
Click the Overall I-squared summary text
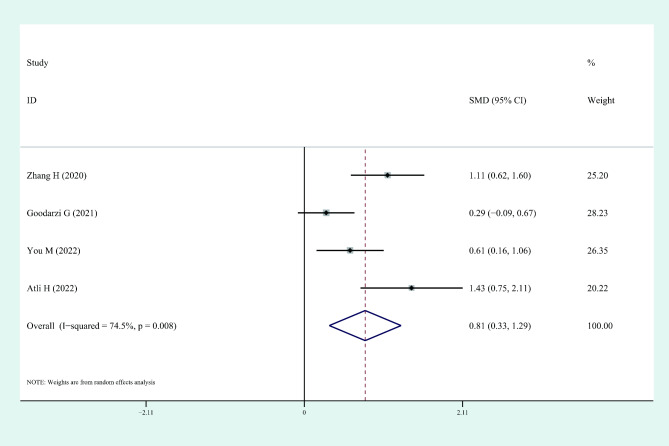101,326
